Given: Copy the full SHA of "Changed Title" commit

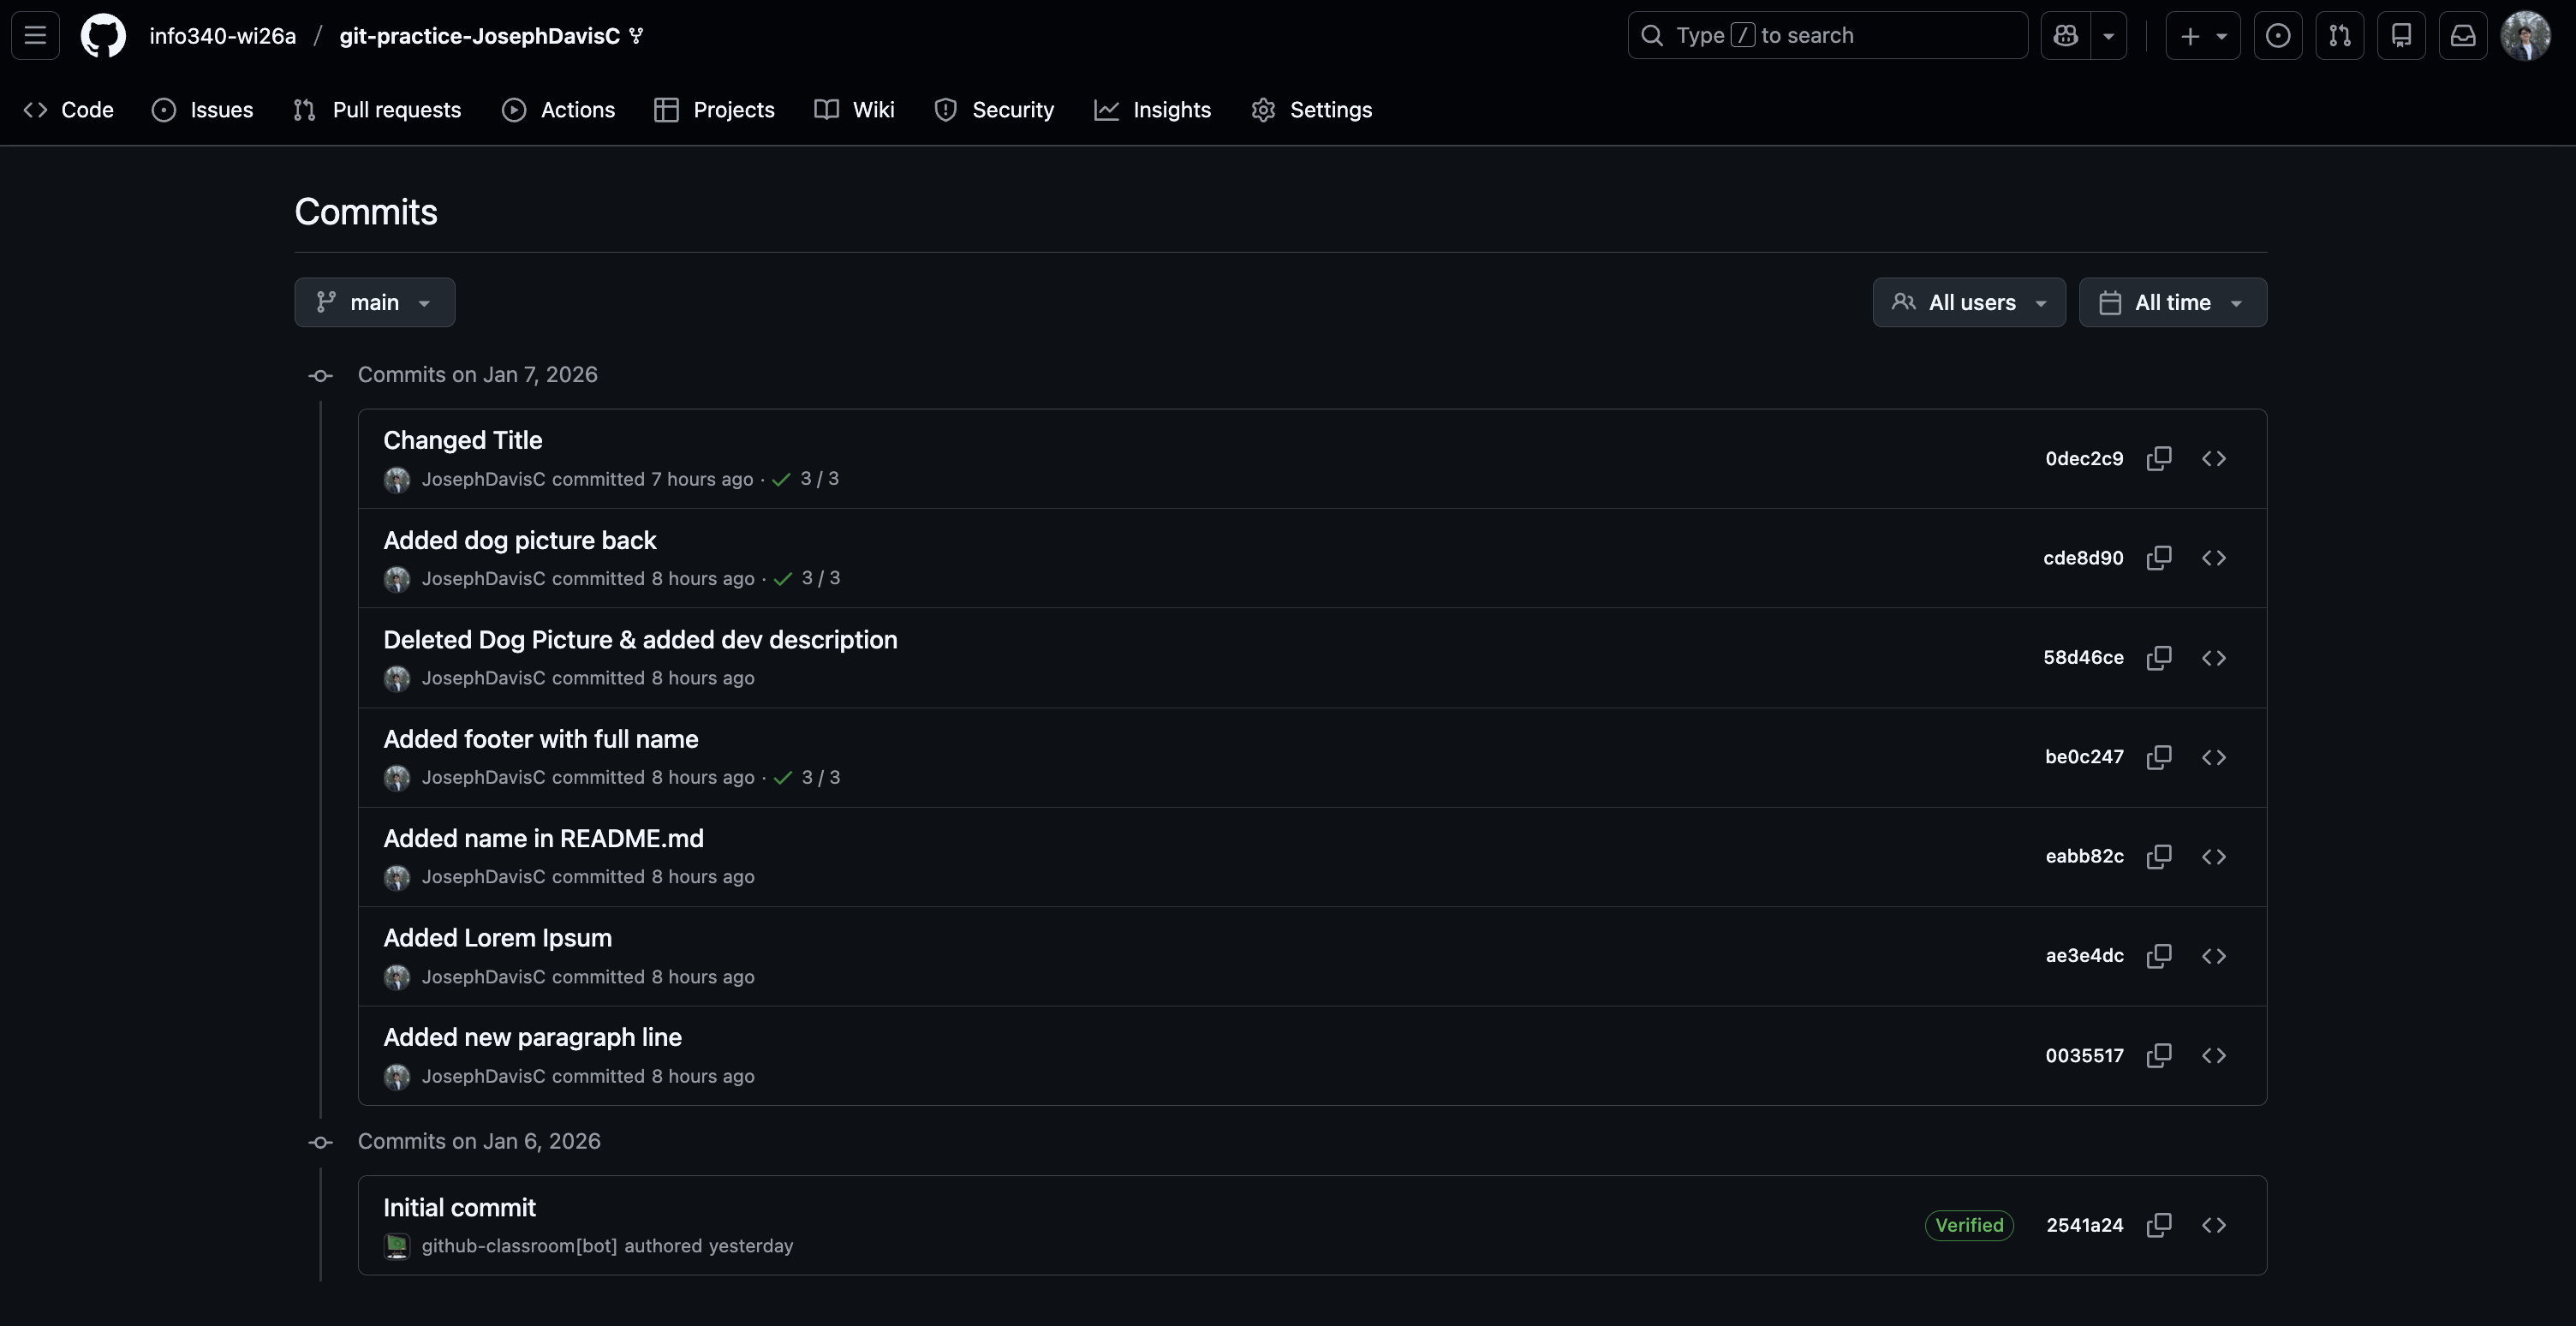Looking at the screenshot, I should 2159,458.
